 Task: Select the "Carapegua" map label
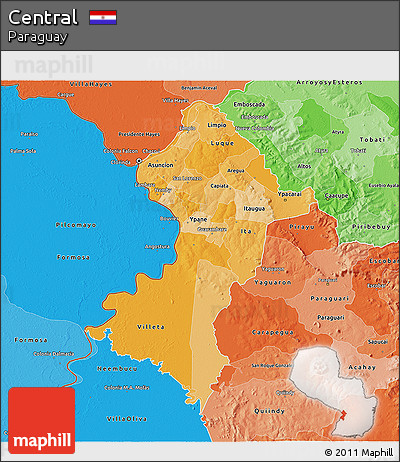tap(273, 332)
